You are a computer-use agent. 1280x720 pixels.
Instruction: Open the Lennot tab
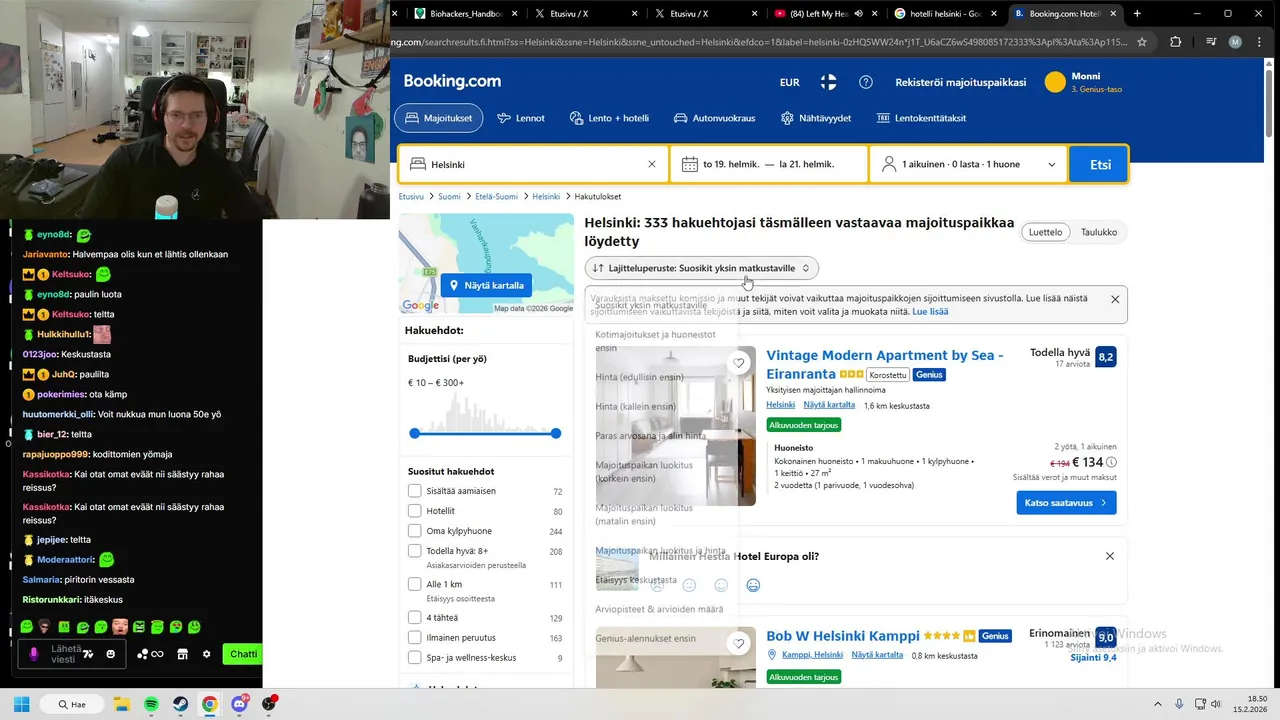(x=521, y=118)
